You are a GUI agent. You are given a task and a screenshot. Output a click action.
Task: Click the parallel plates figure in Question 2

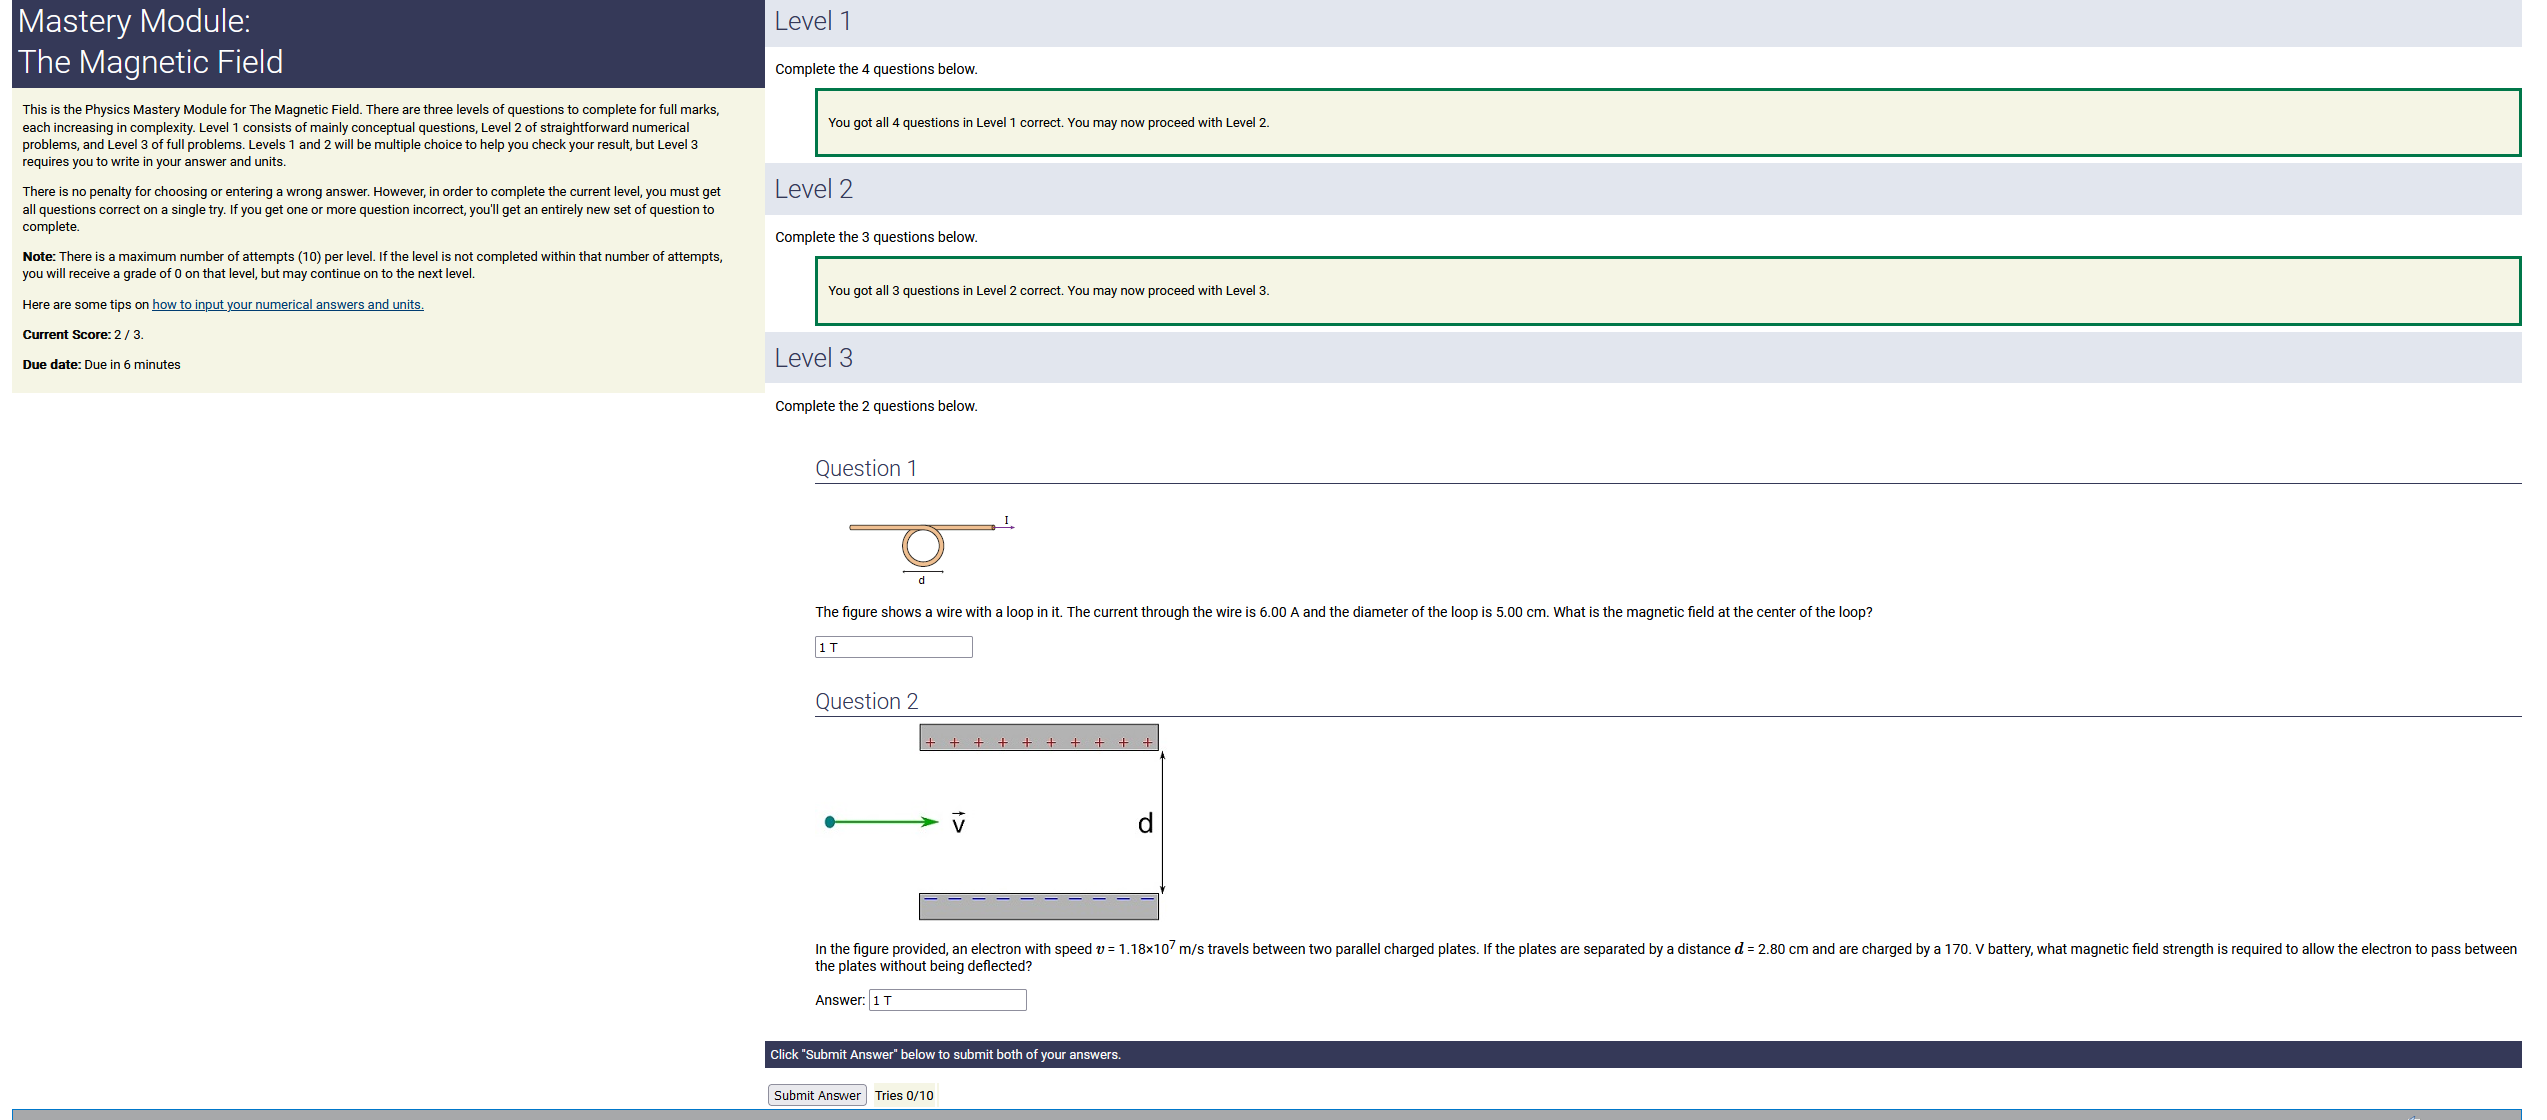pos(1039,821)
